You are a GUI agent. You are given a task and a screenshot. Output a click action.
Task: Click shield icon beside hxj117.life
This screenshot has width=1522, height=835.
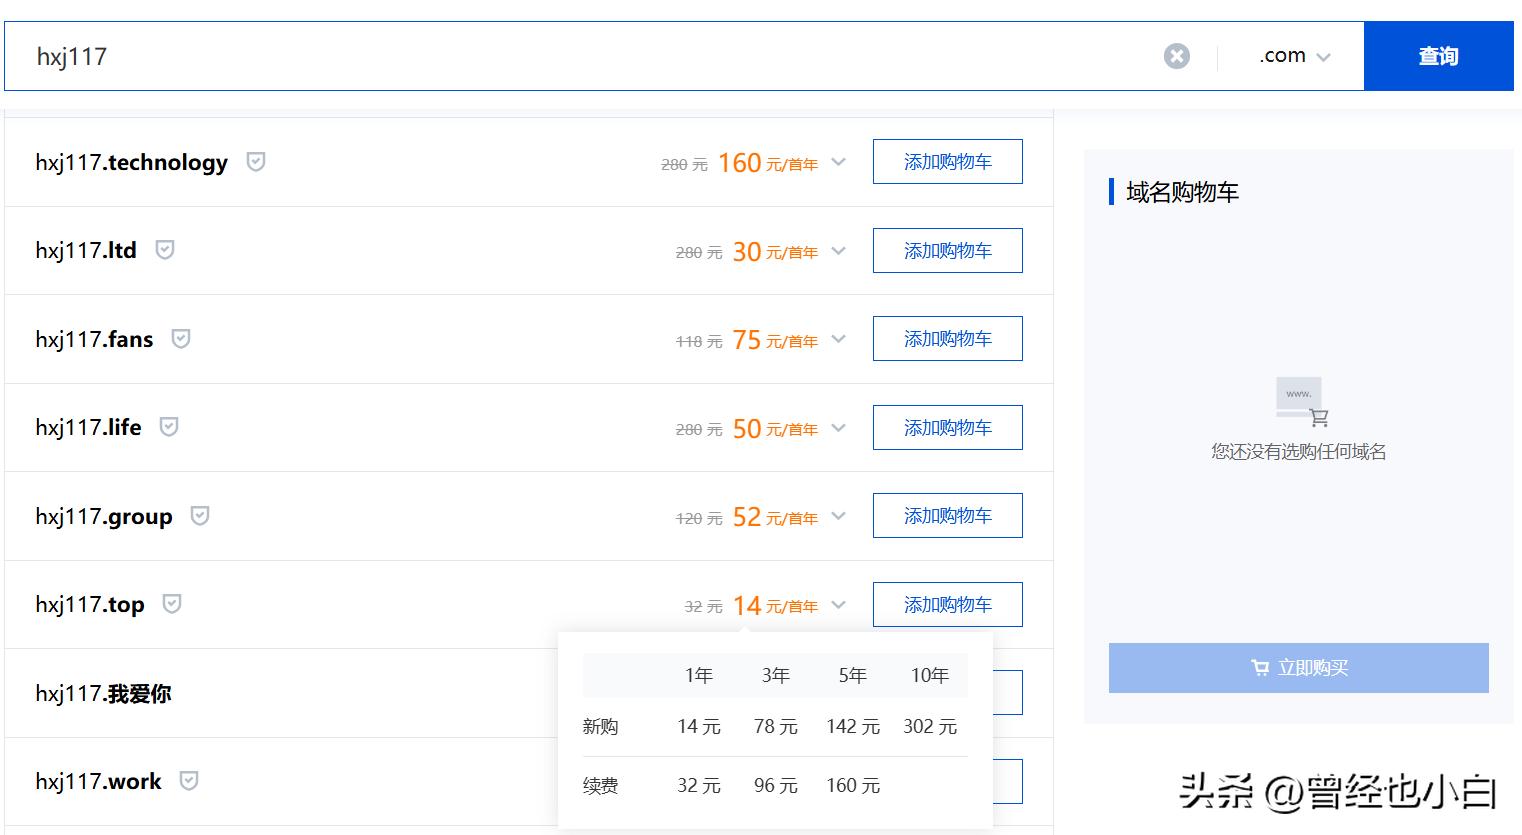[169, 427]
